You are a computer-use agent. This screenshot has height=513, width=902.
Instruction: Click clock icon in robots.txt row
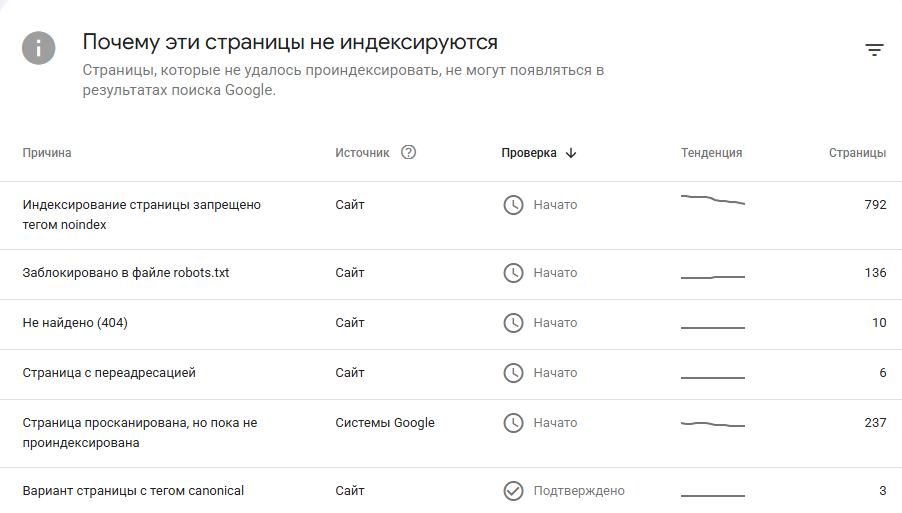[x=513, y=273]
